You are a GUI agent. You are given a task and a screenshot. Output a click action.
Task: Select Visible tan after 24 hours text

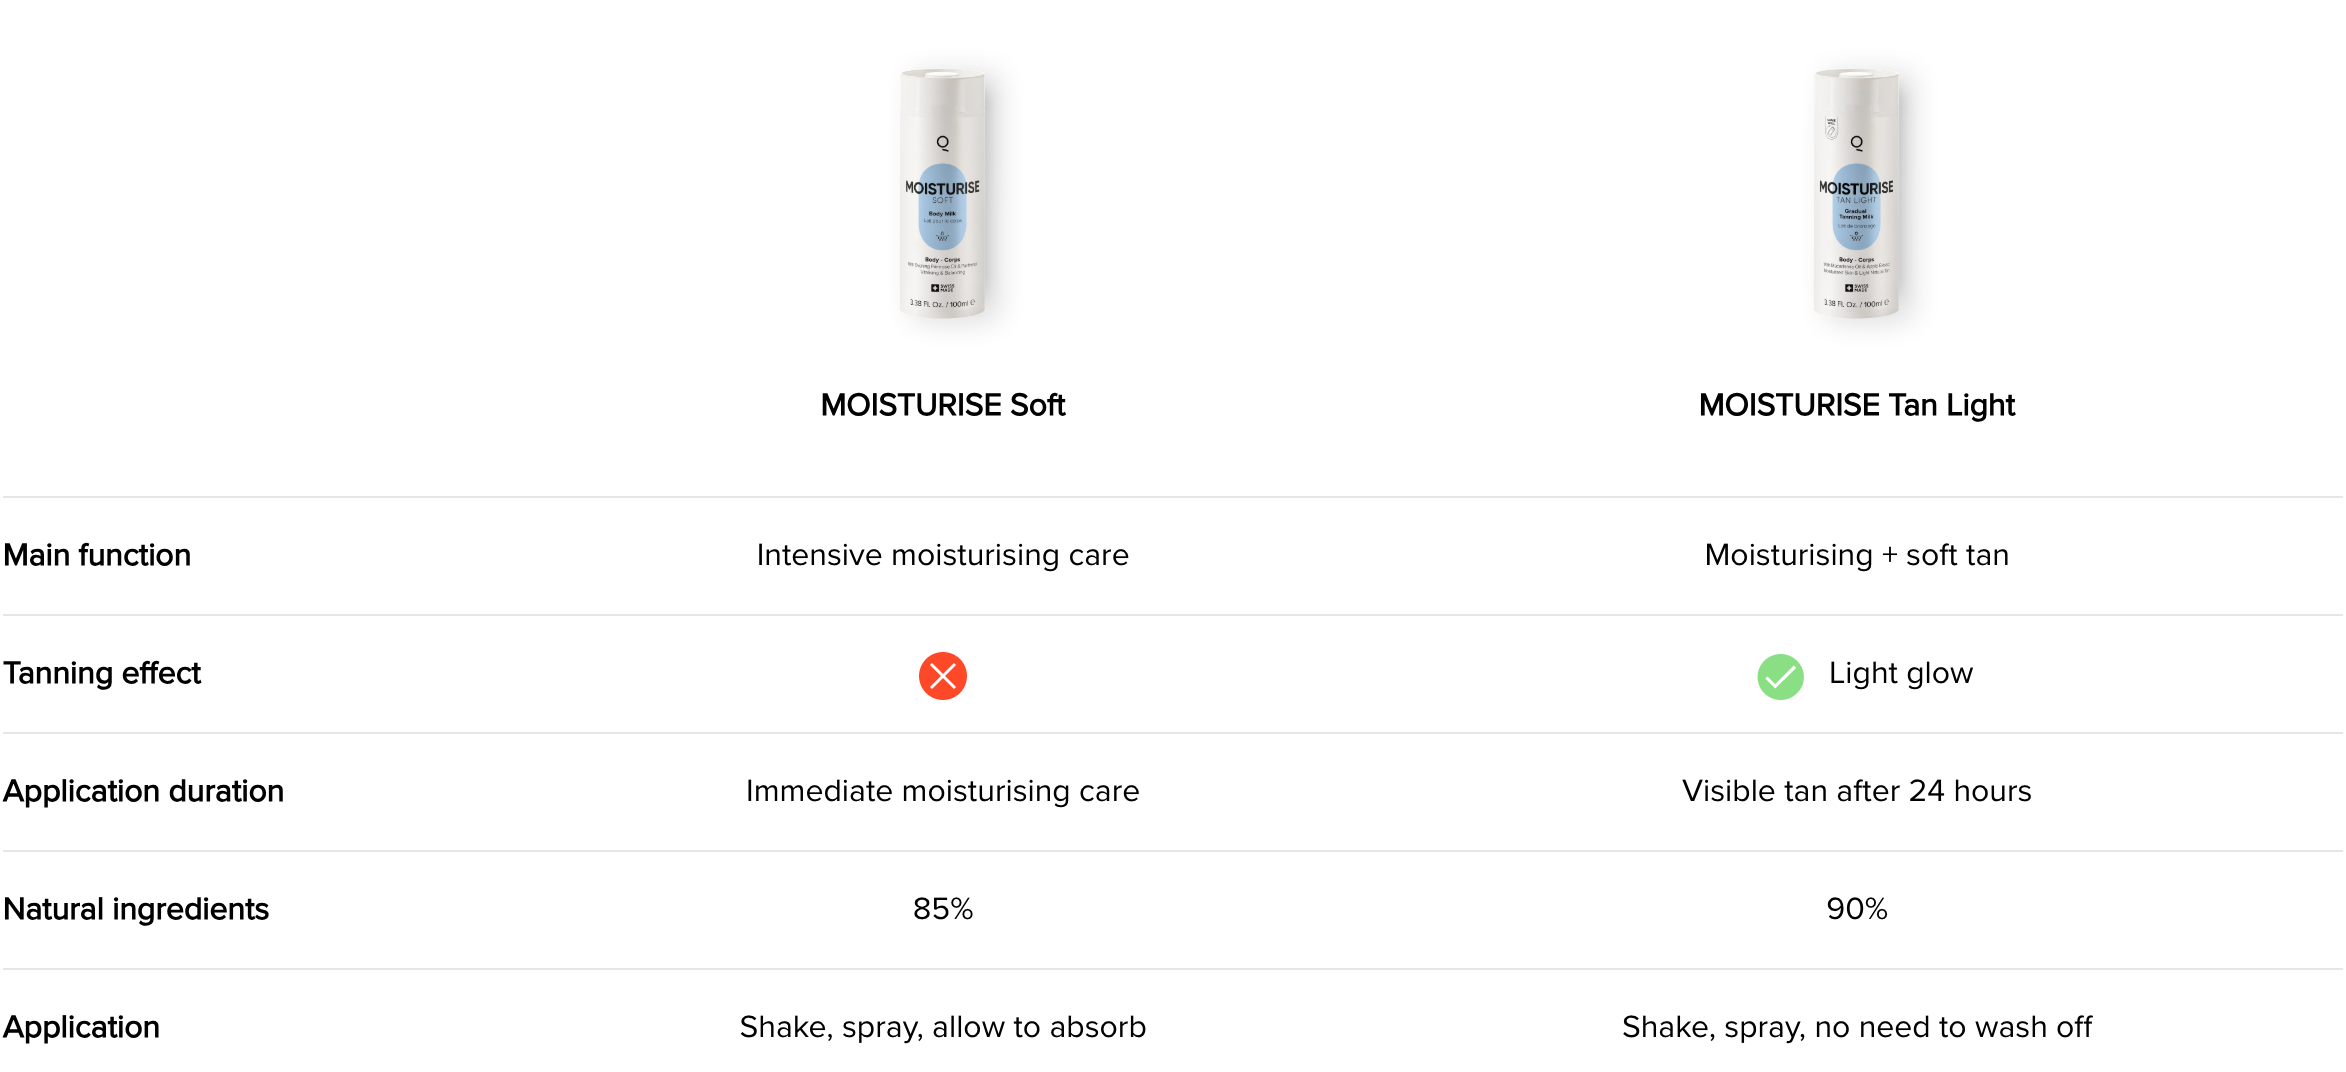click(1856, 791)
